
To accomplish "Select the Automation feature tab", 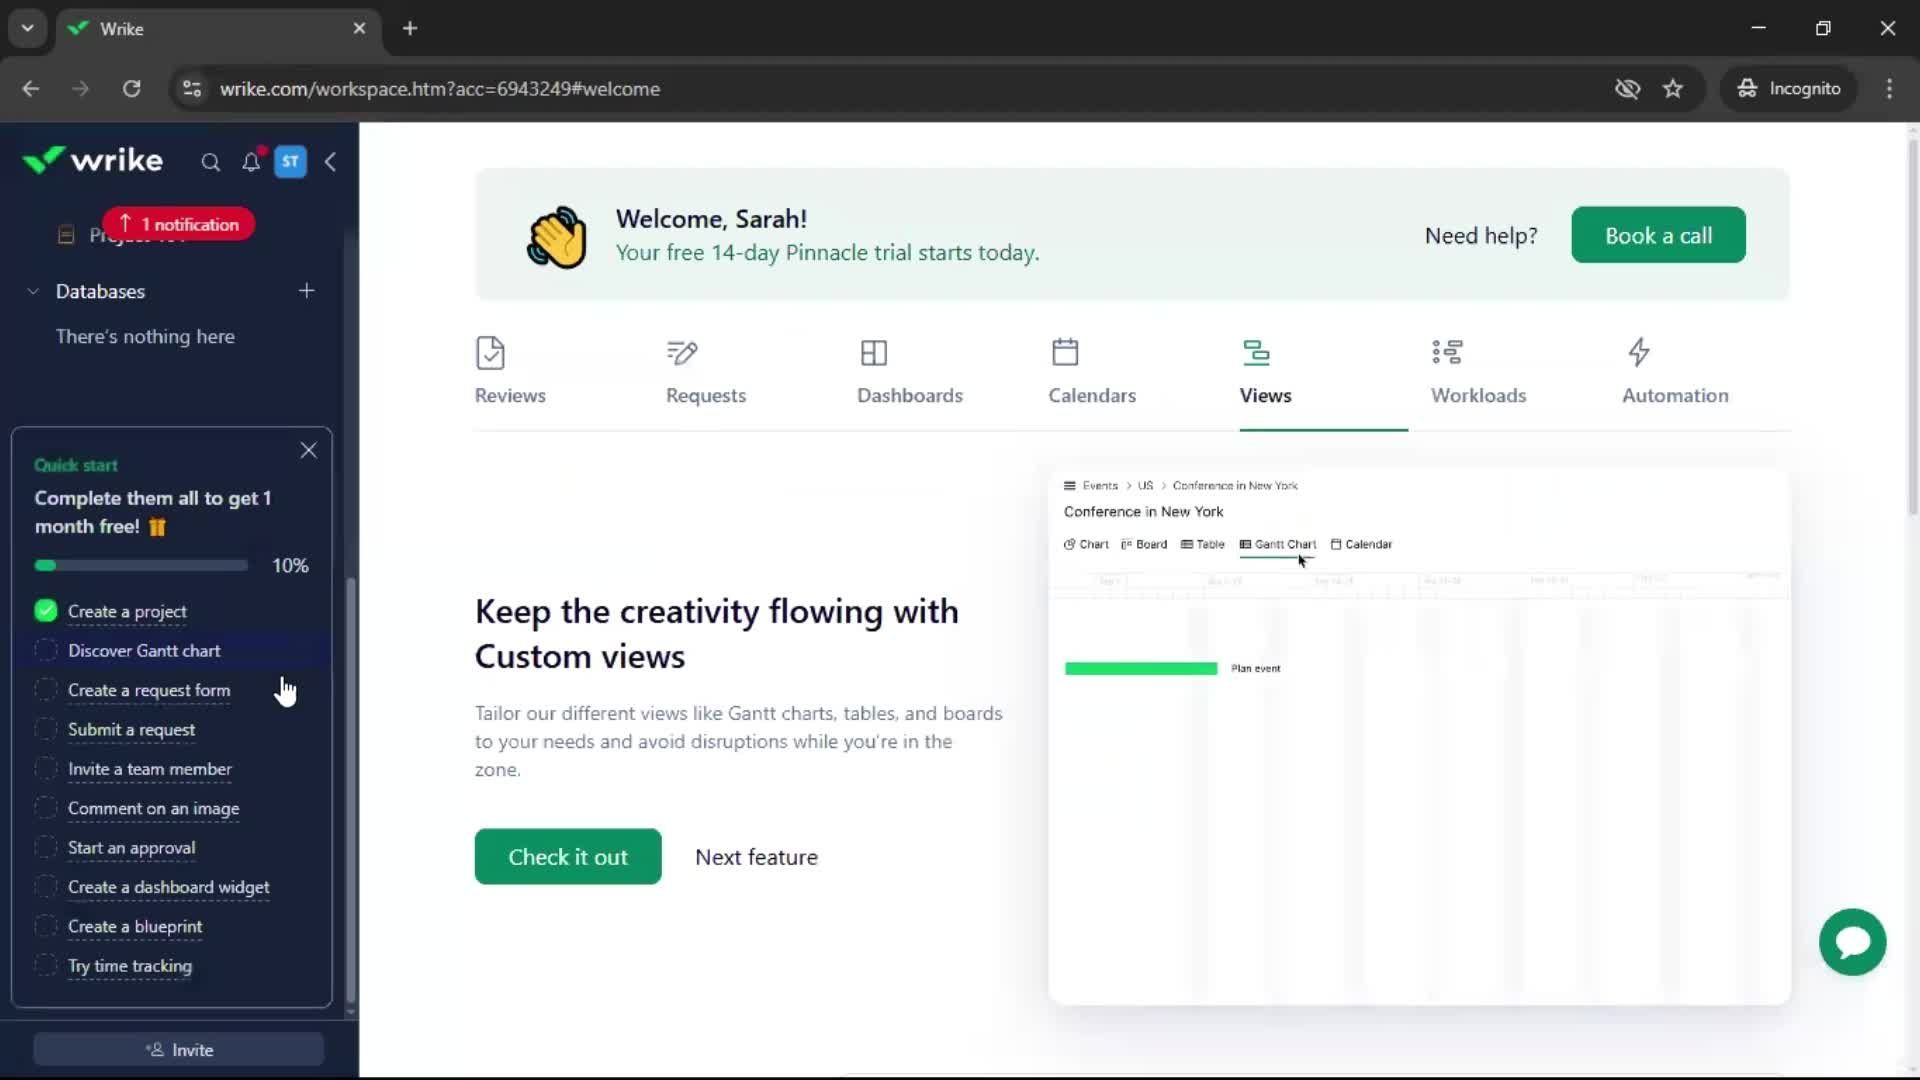I will [x=1675, y=372].
